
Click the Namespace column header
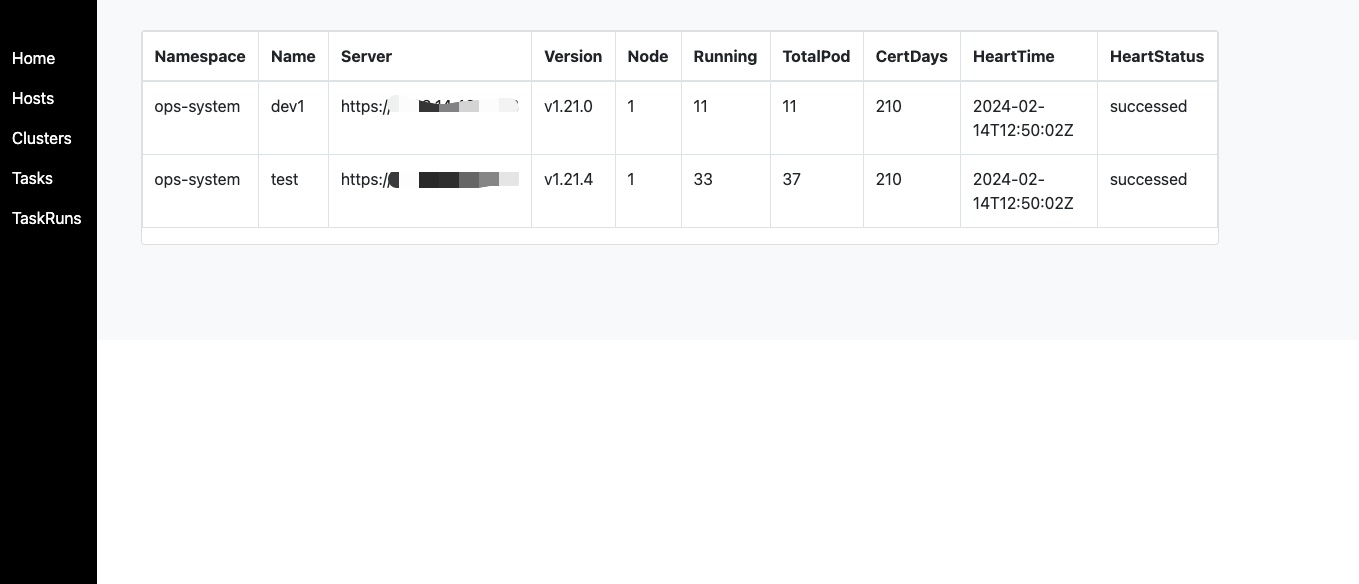pyautogui.click(x=200, y=56)
